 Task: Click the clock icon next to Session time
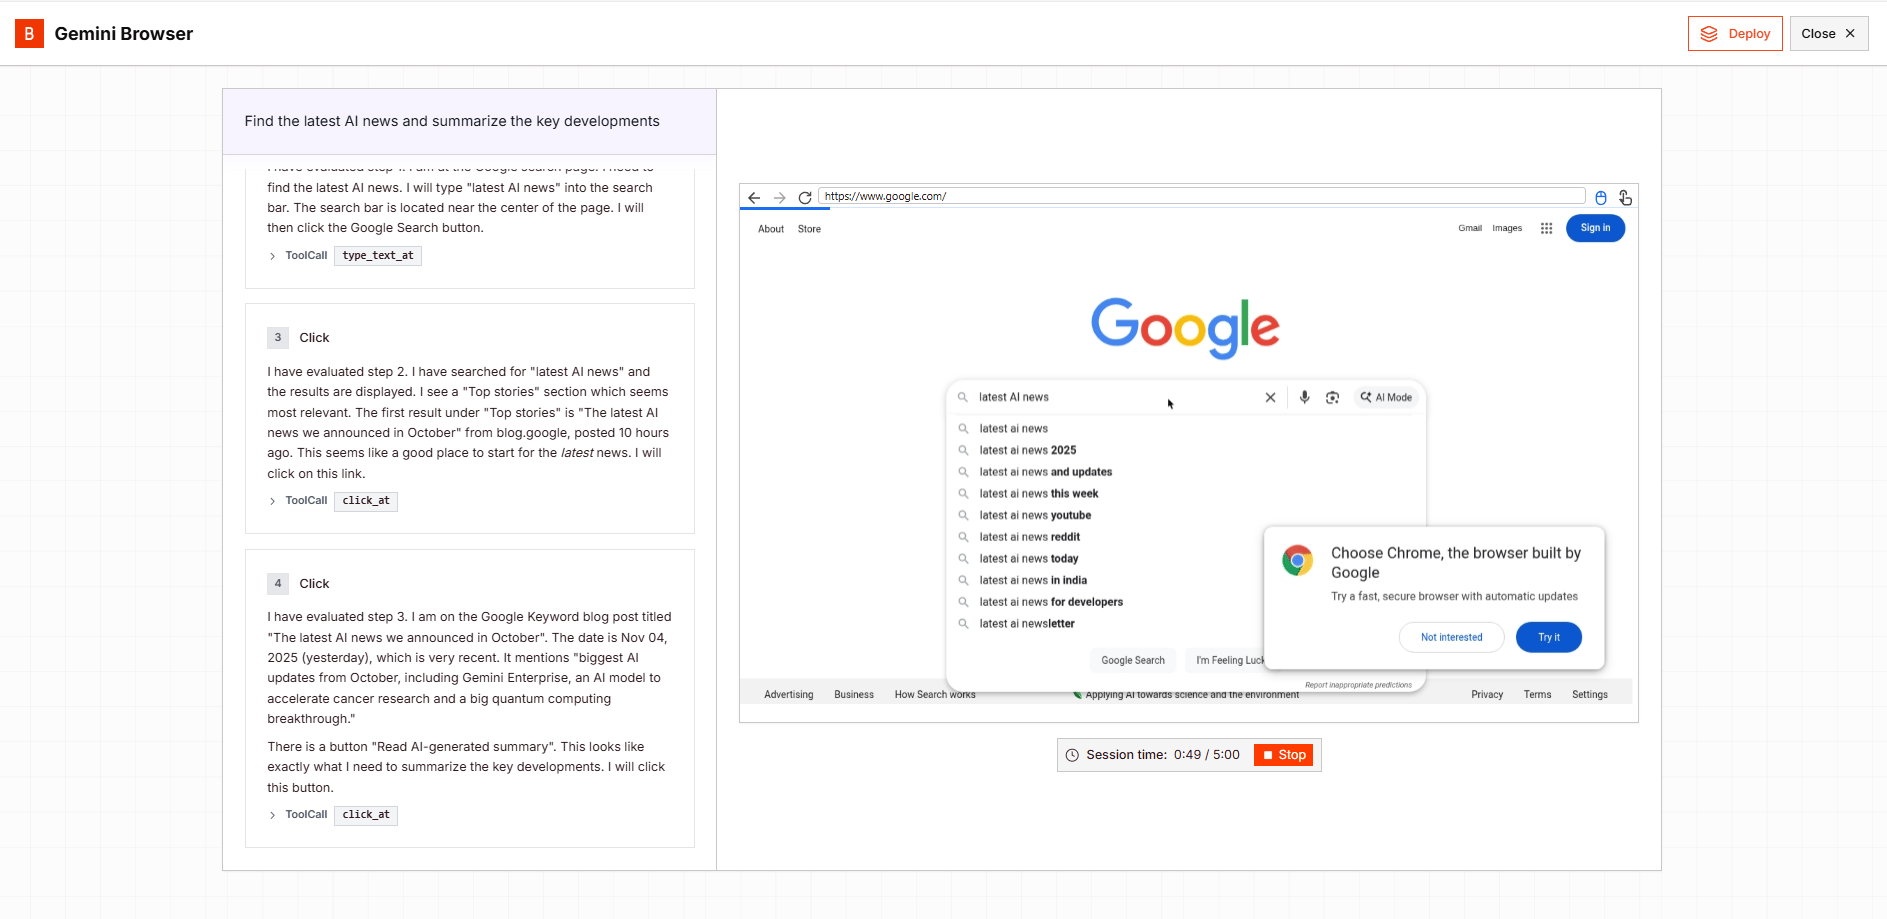click(x=1072, y=755)
